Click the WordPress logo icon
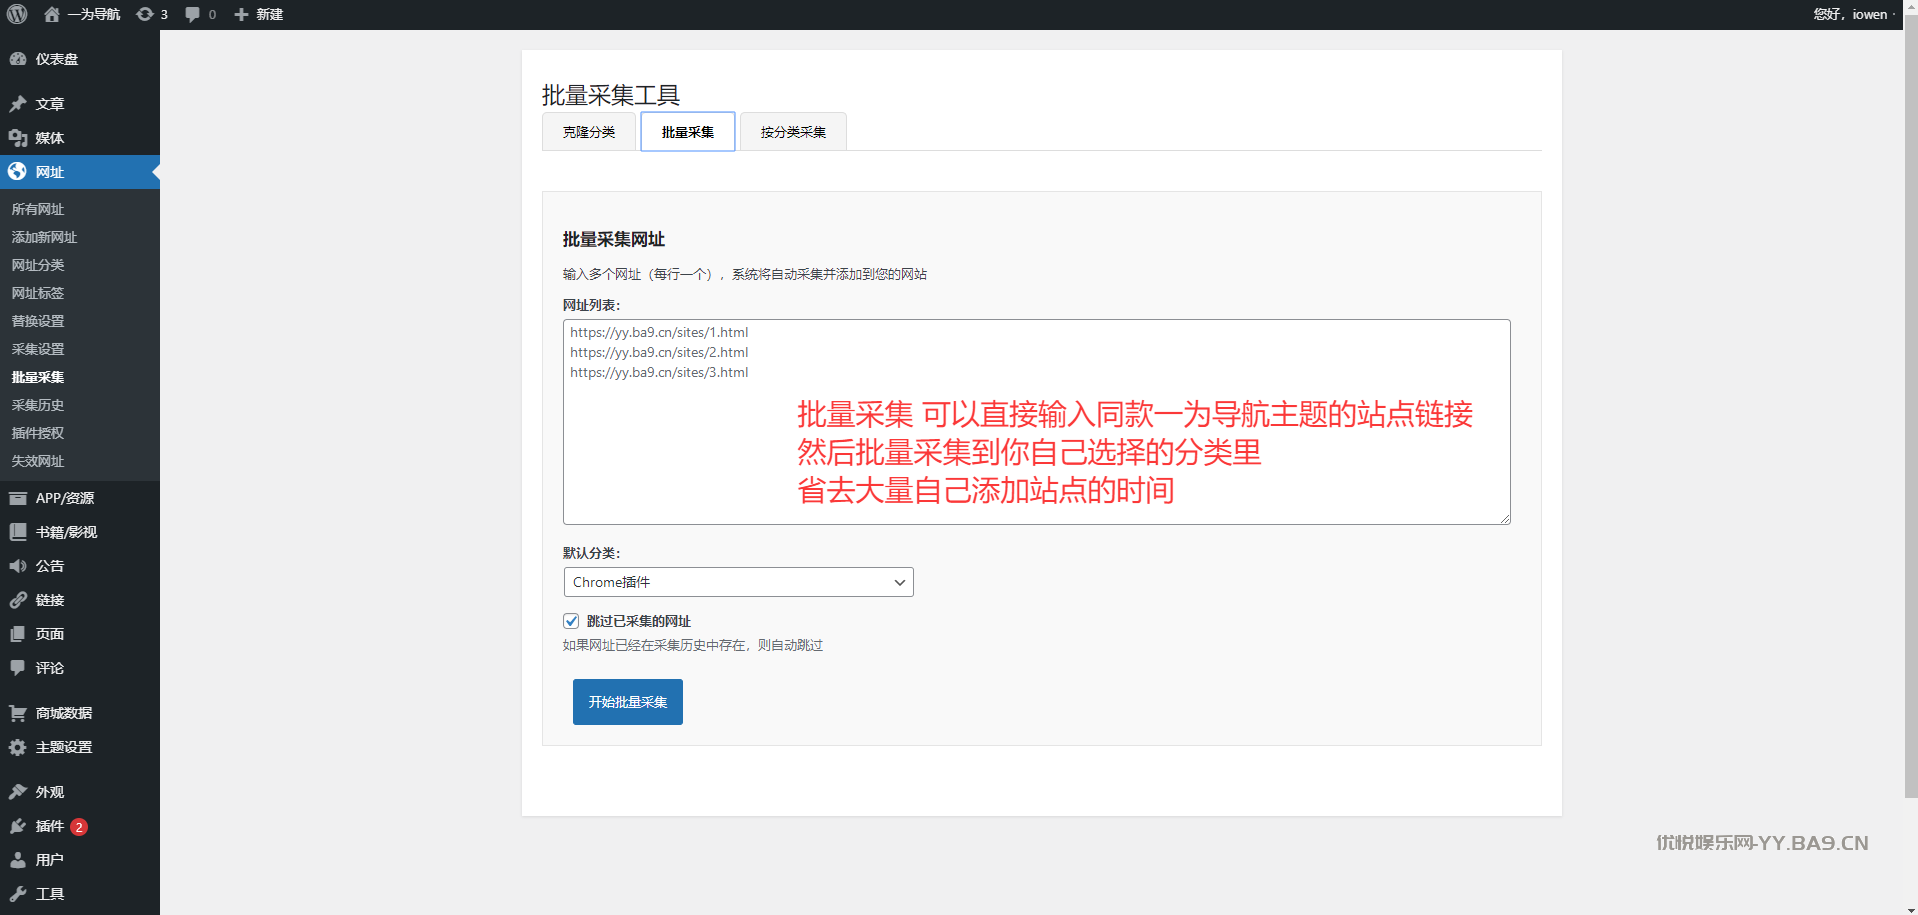Image resolution: width=1918 pixels, height=915 pixels. 17,14
